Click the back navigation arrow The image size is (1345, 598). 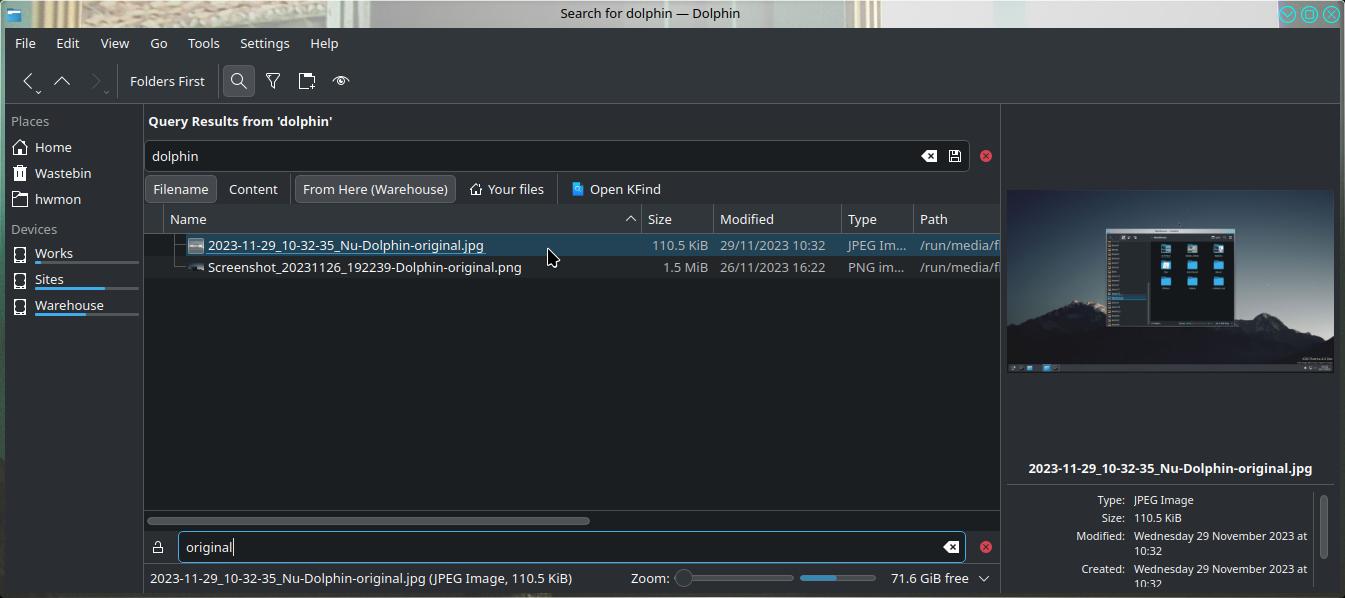tap(29, 82)
